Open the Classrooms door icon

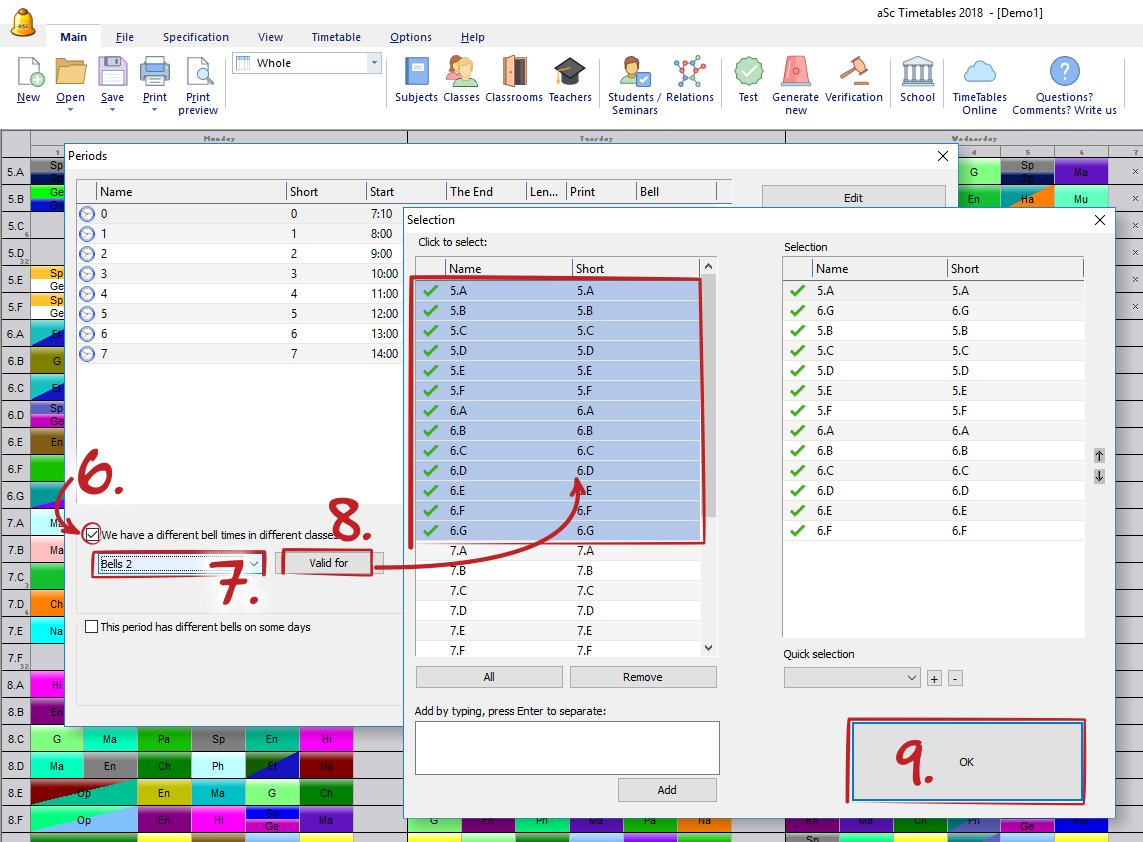pyautogui.click(x=514, y=73)
